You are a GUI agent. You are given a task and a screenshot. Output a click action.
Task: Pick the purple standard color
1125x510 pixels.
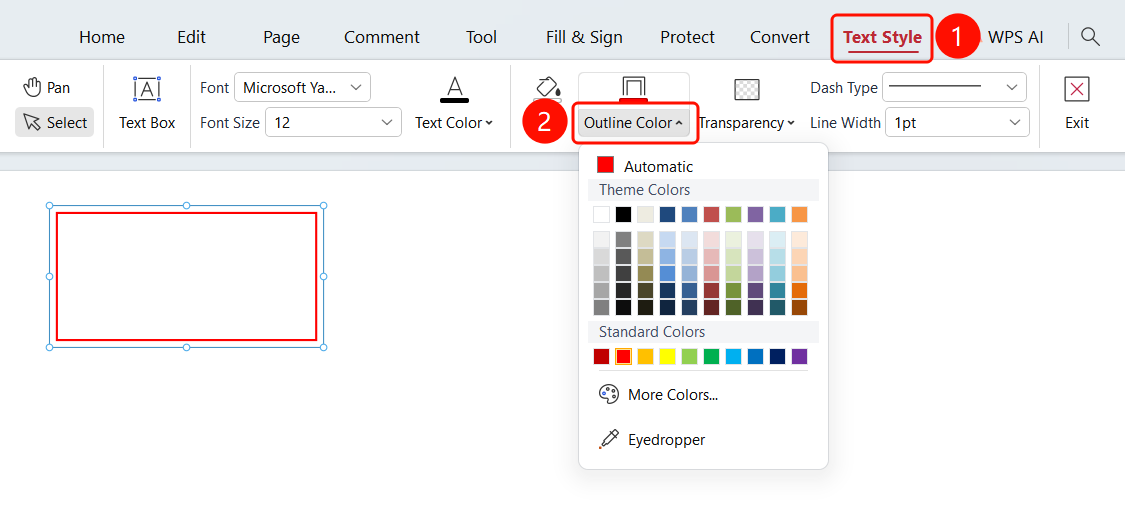click(799, 356)
